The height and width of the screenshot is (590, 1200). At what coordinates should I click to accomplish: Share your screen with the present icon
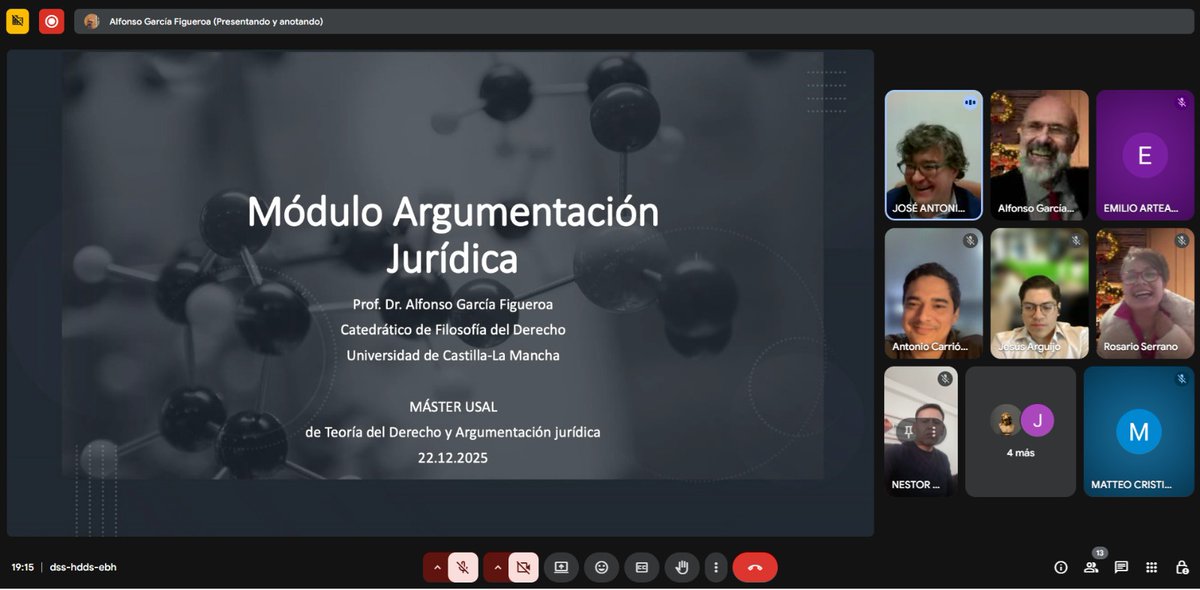click(x=561, y=567)
